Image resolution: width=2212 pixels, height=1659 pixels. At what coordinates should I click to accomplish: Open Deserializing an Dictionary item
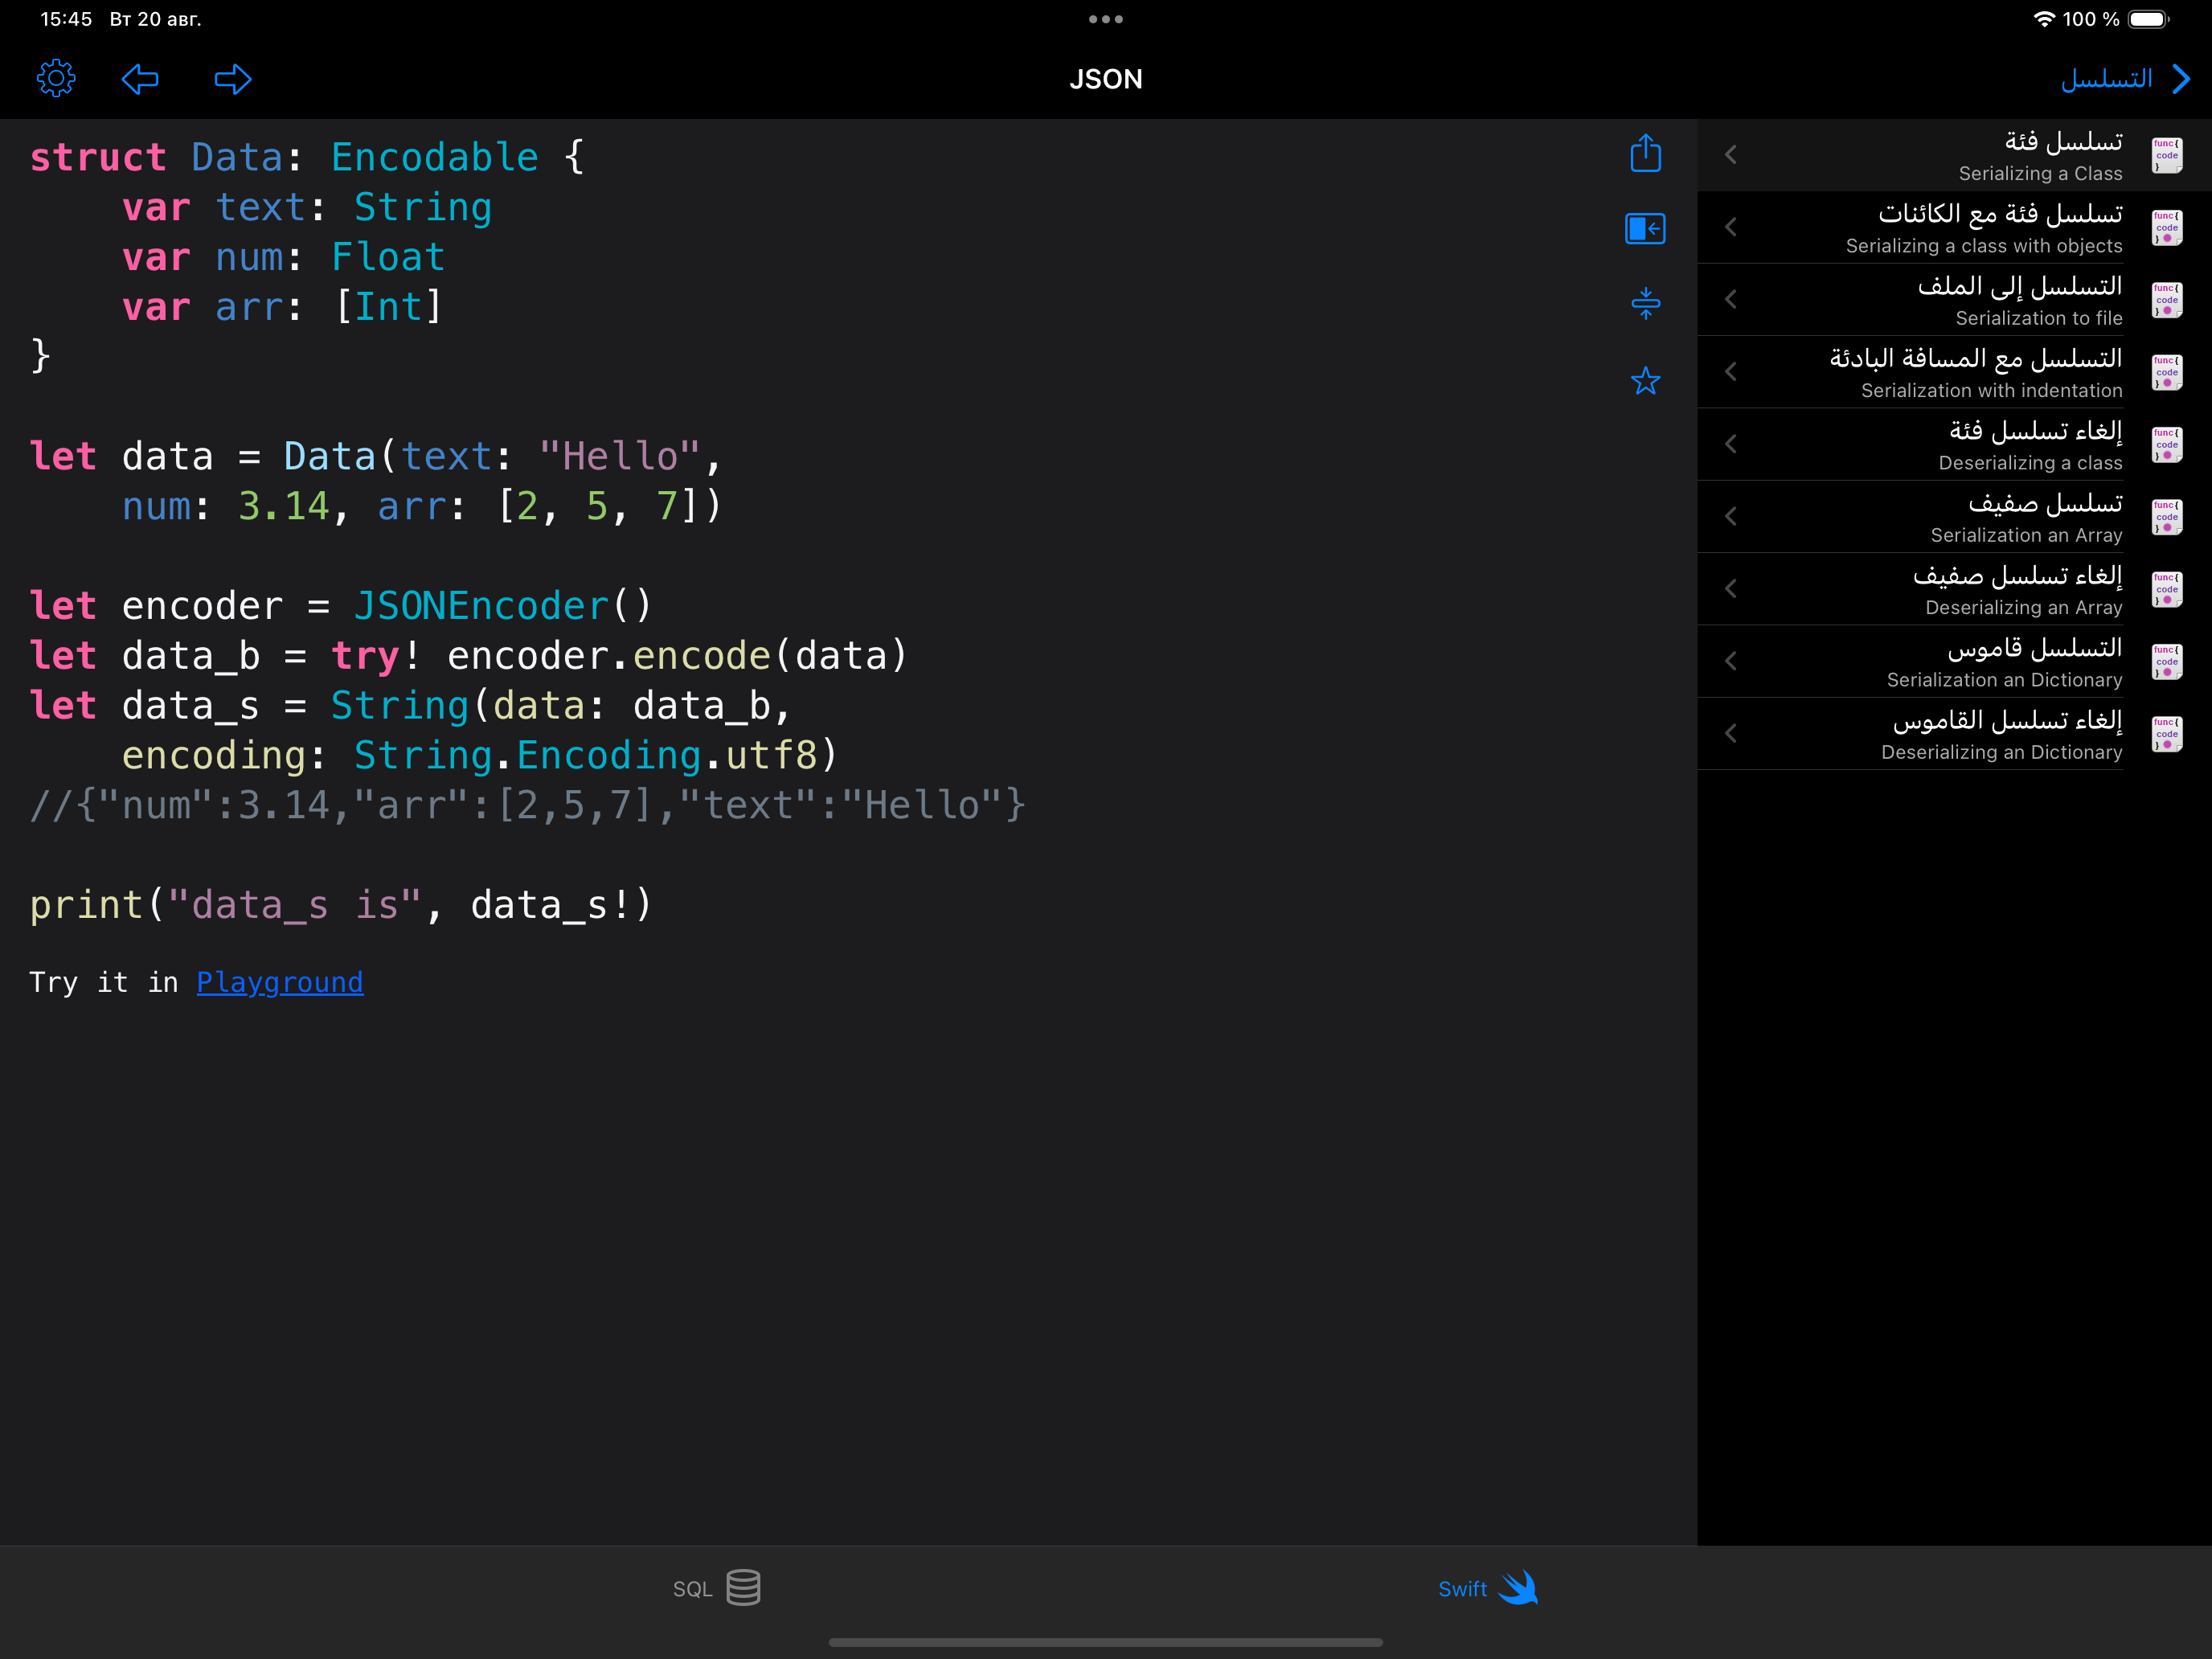1954,734
